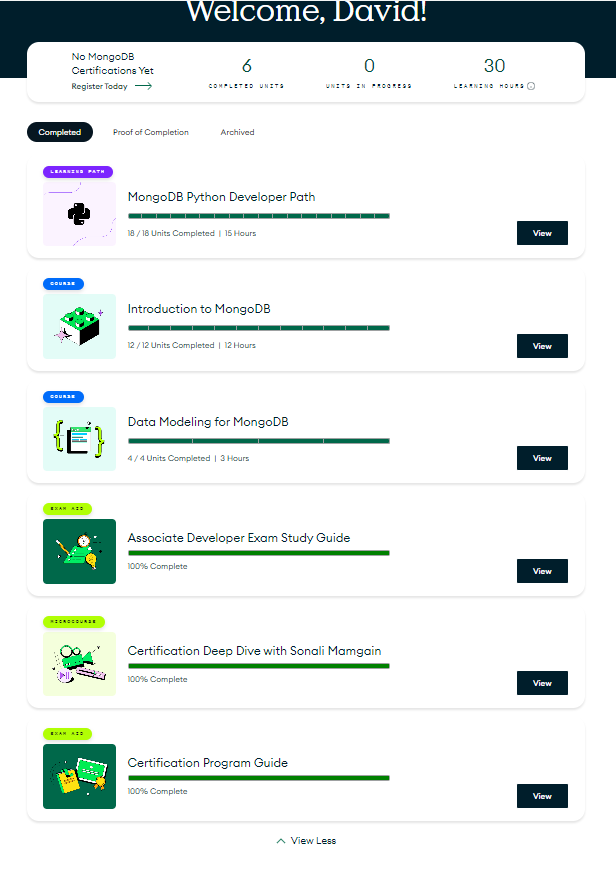
Task: Click View on Associate Developer Exam Study Guide
Action: pyautogui.click(x=542, y=571)
